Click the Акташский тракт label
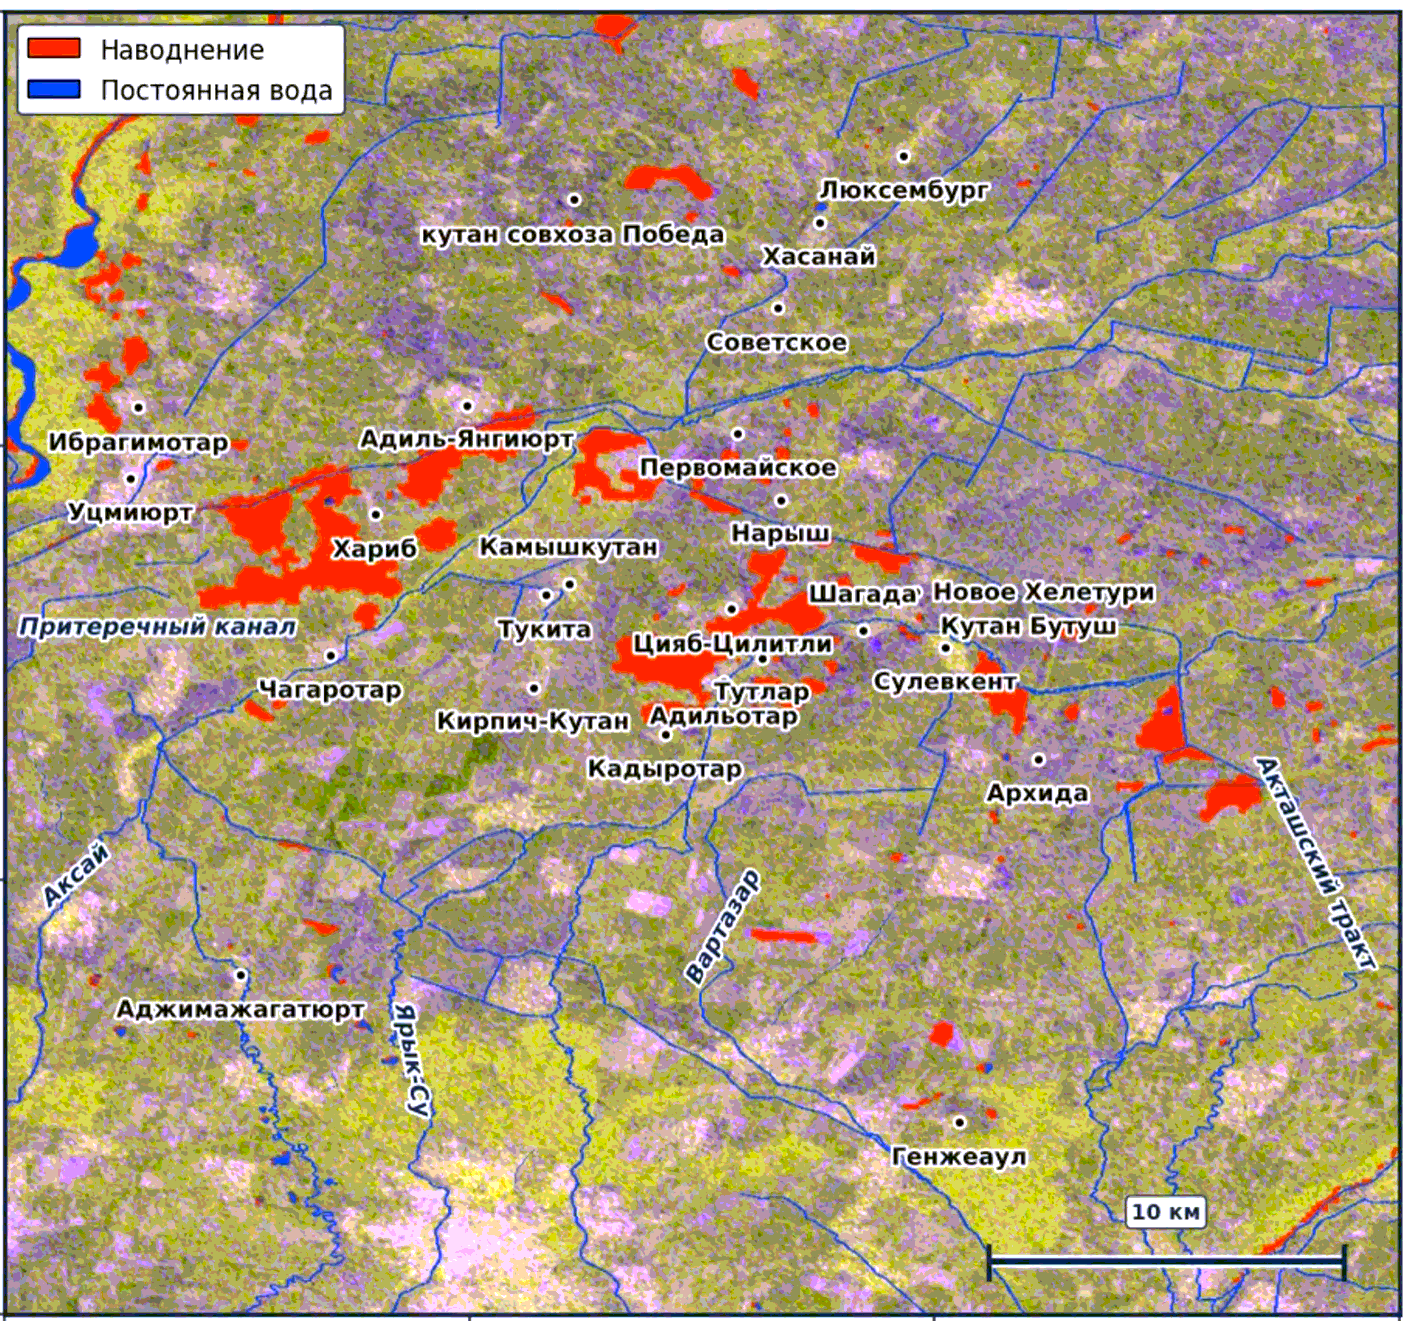Image resolution: width=1403 pixels, height=1321 pixels. pyautogui.click(x=1315, y=863)
